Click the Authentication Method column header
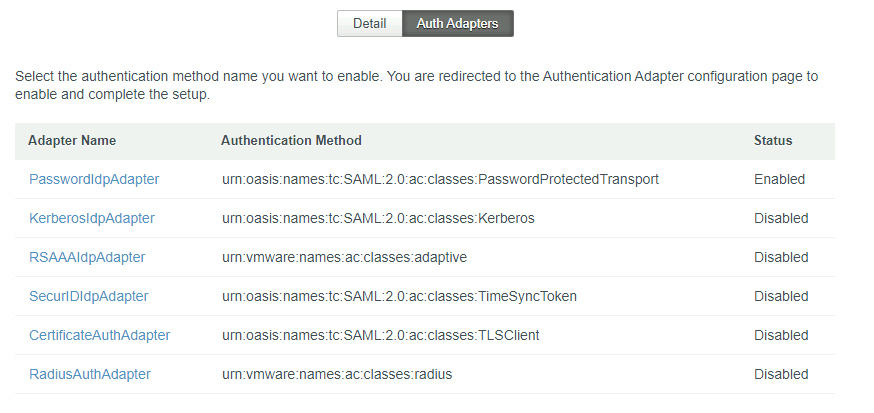Screen dimensions: 874x413 coord(291,140)
